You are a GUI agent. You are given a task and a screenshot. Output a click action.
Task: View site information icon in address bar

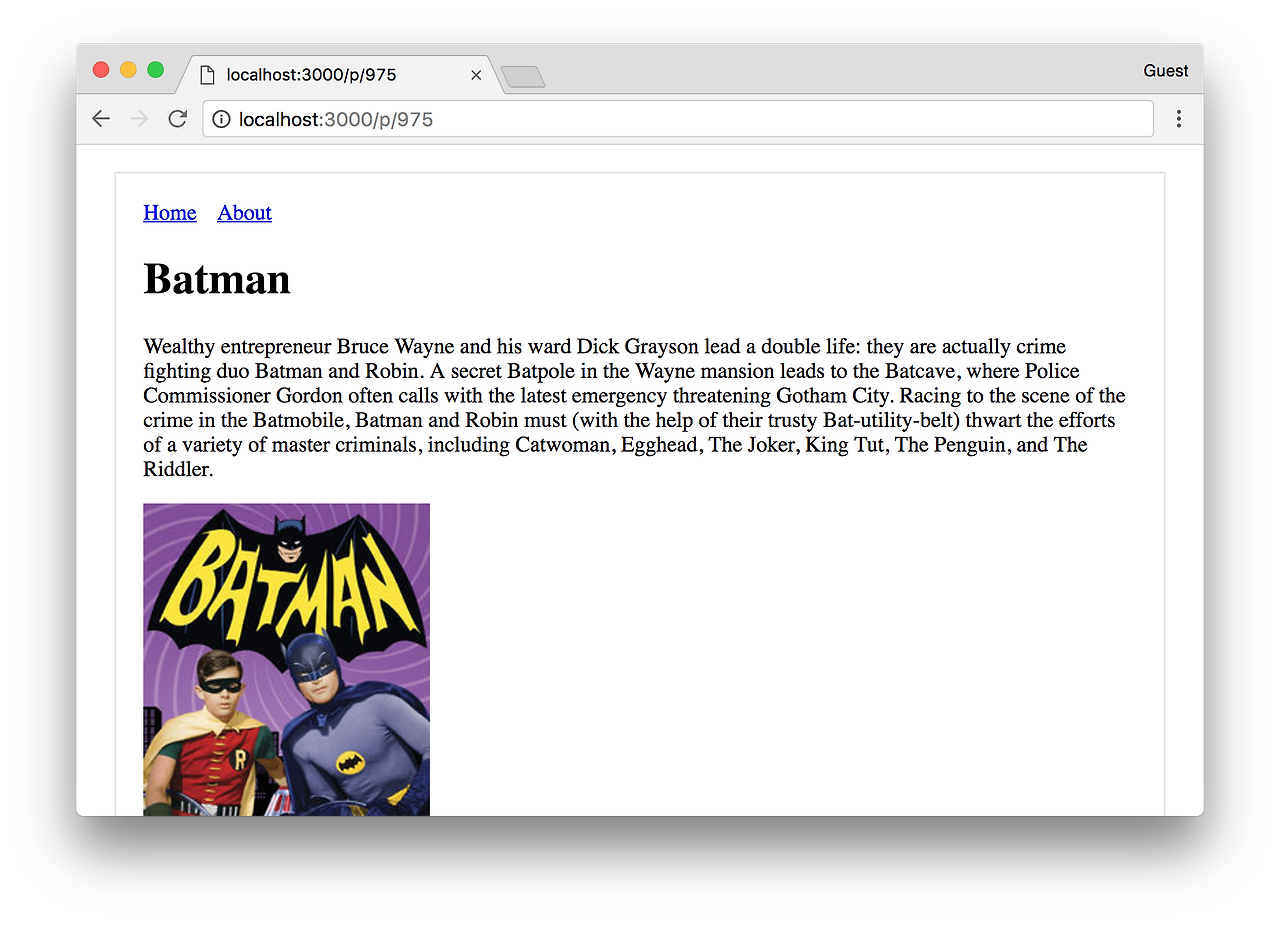point(221,119)
